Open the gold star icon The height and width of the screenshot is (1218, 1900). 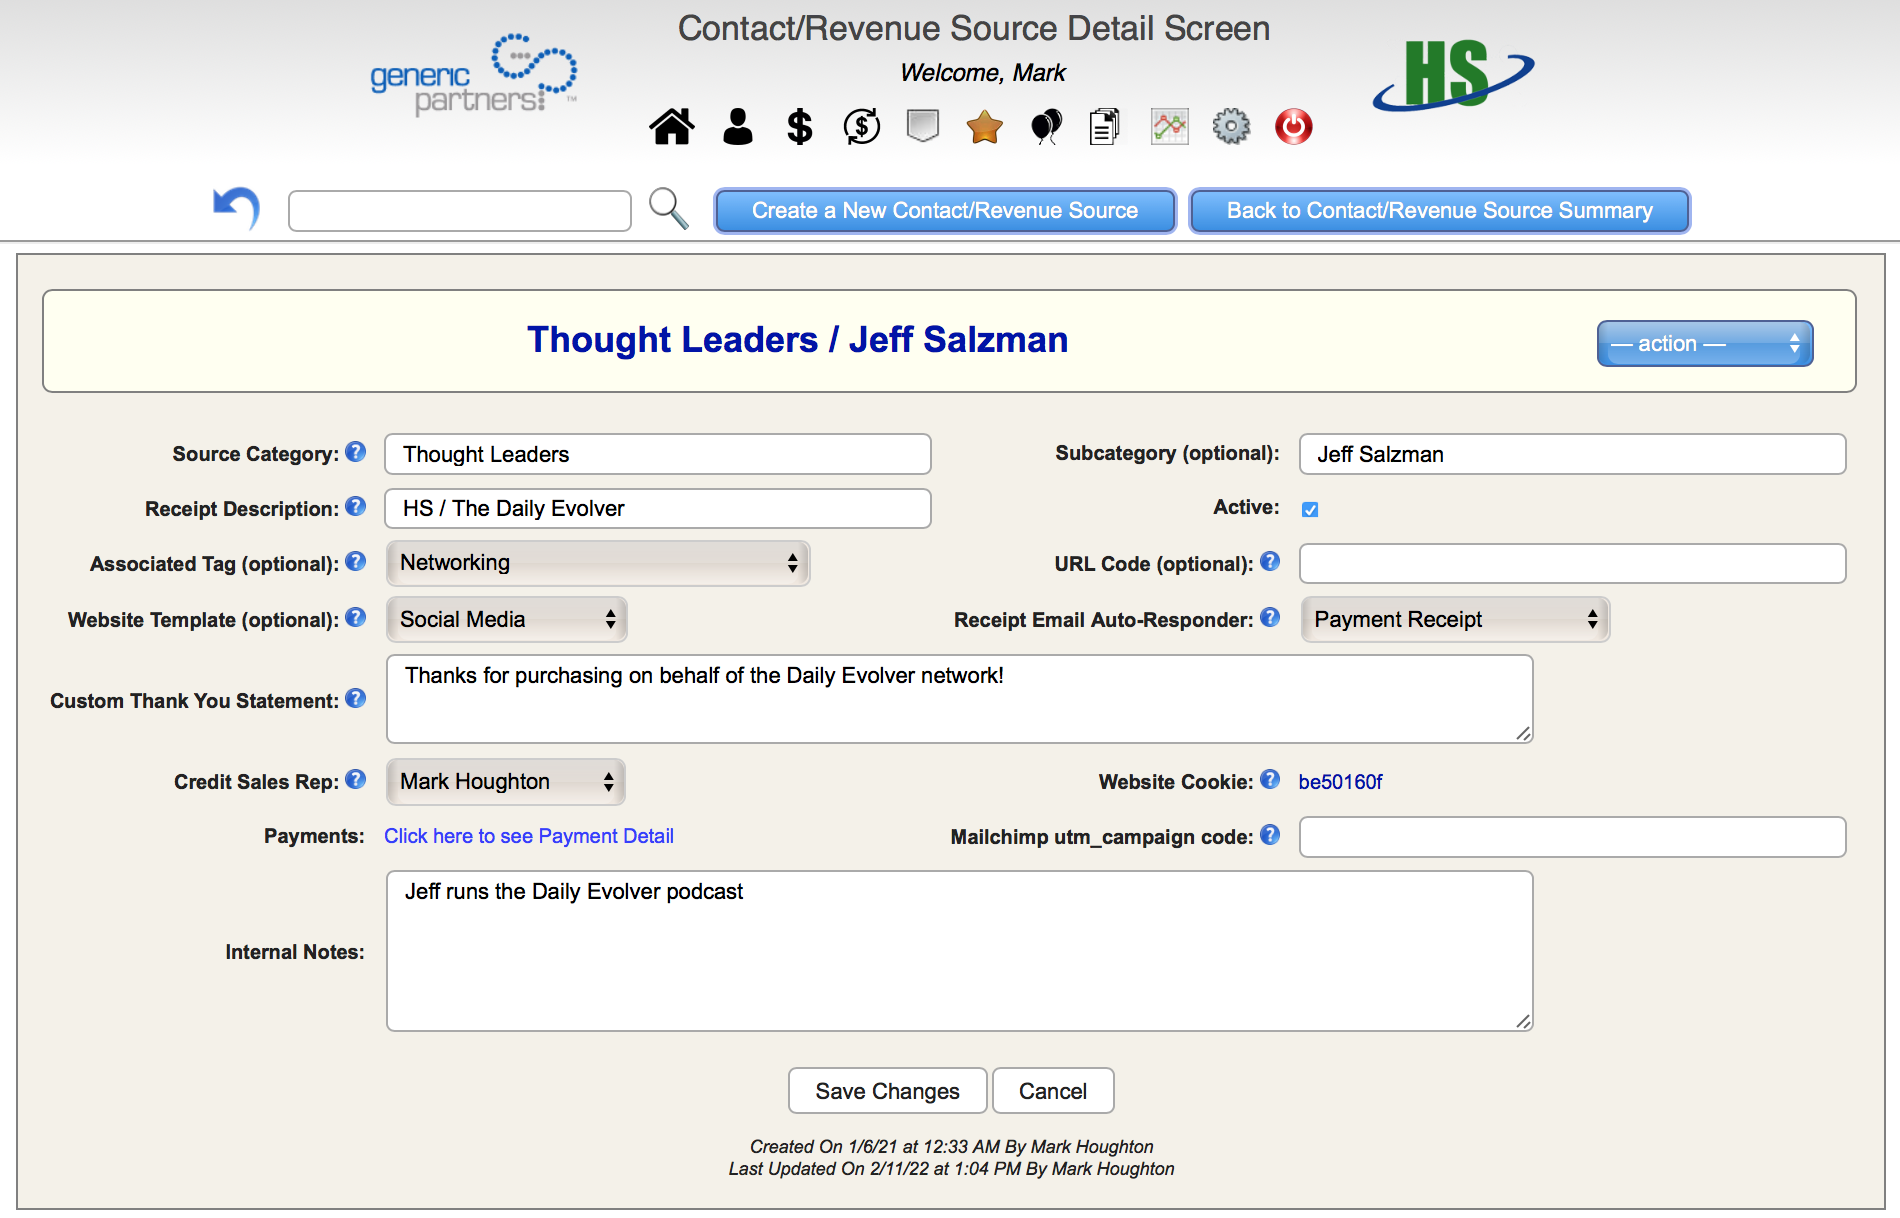[x=984, y=127]
